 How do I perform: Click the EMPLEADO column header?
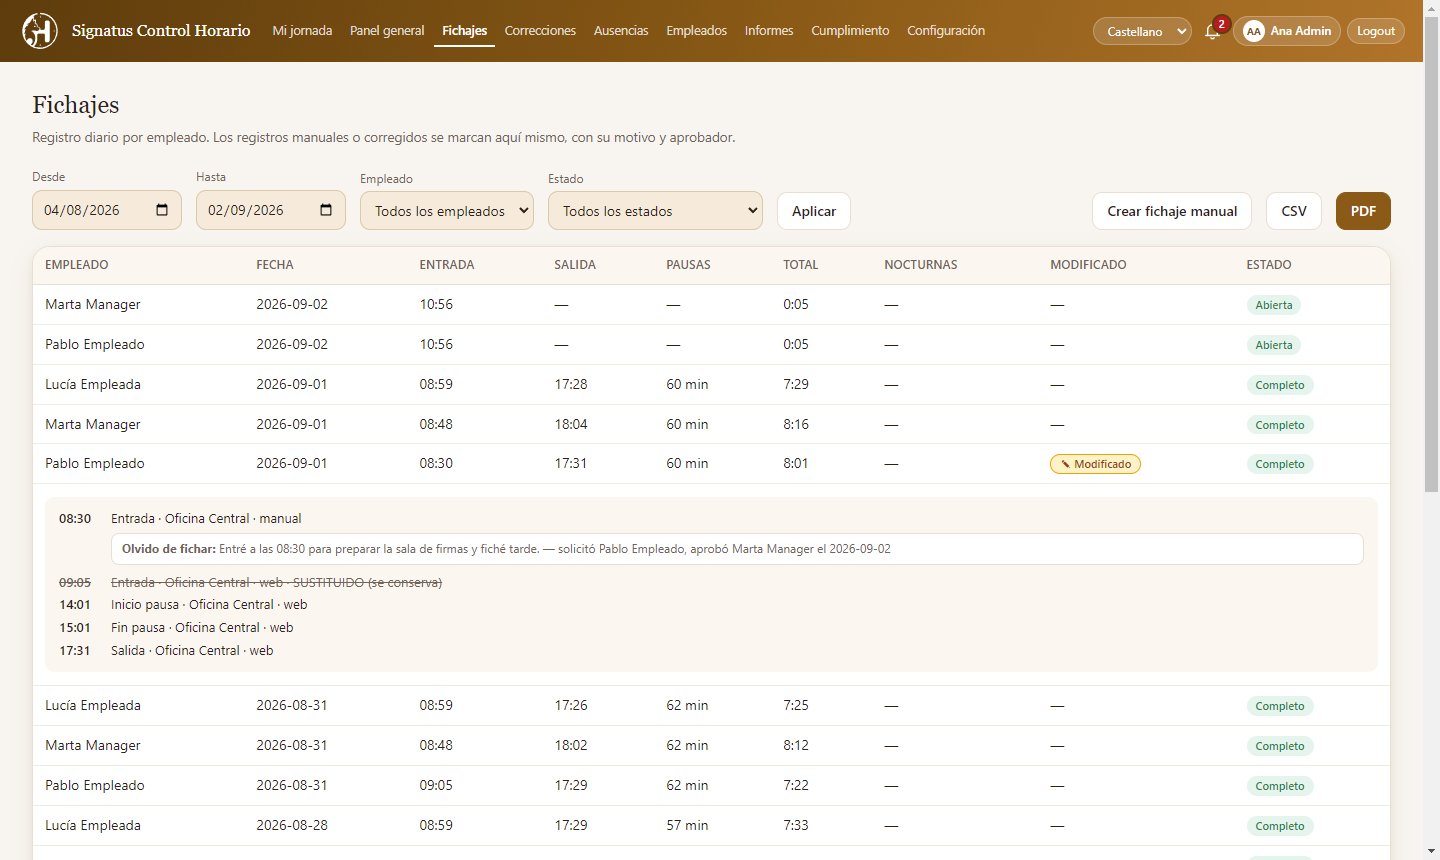coord(77,265)
